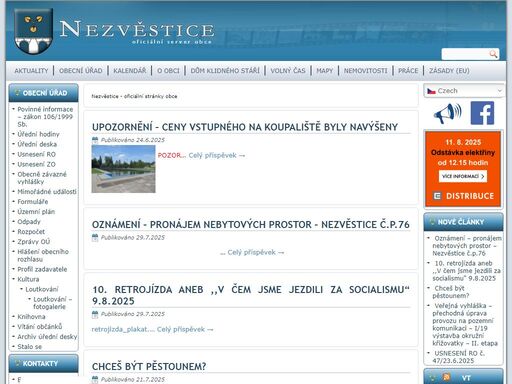Select Loutkování under Kultura

(x=42, y=289)
